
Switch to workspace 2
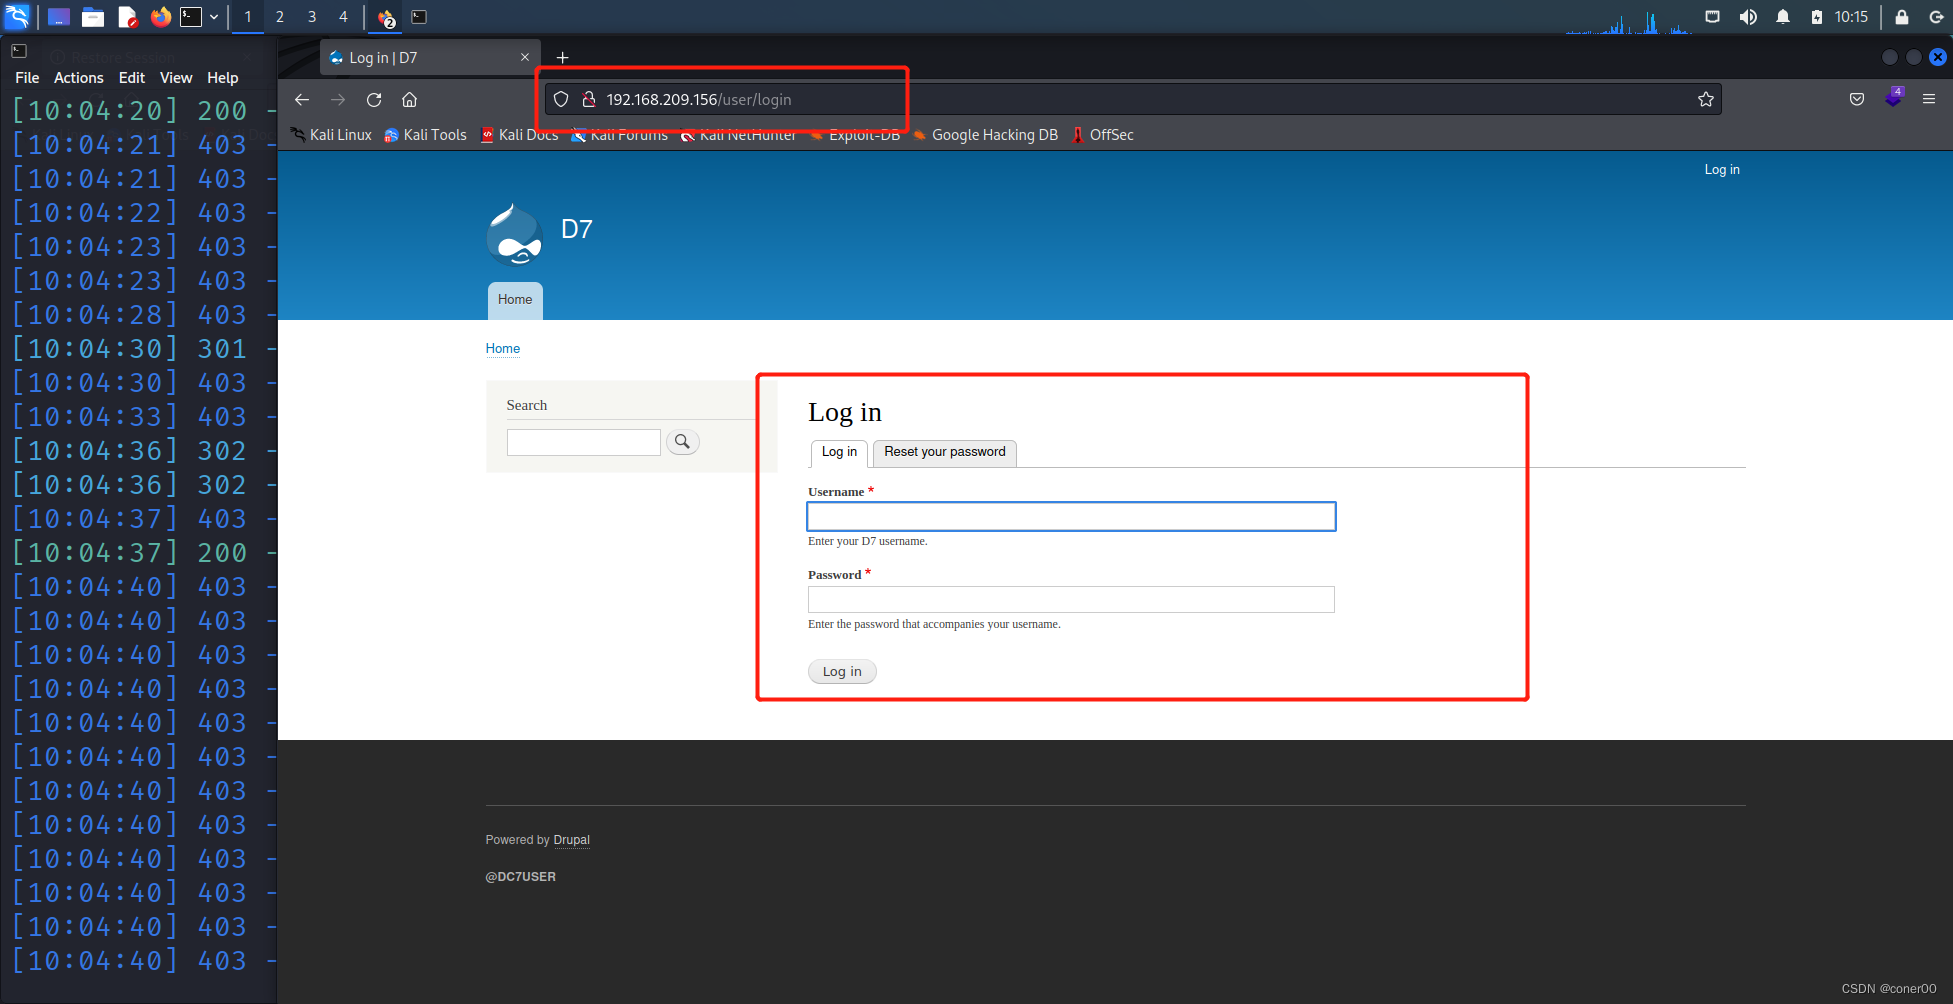[280, 17]
